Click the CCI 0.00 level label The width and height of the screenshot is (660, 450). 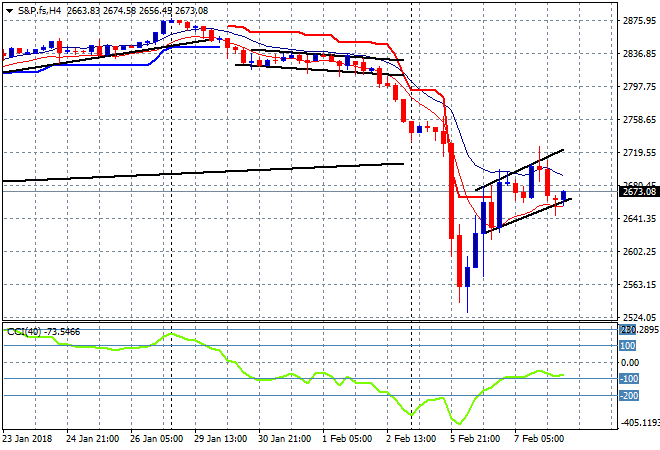tap(630, 362)
